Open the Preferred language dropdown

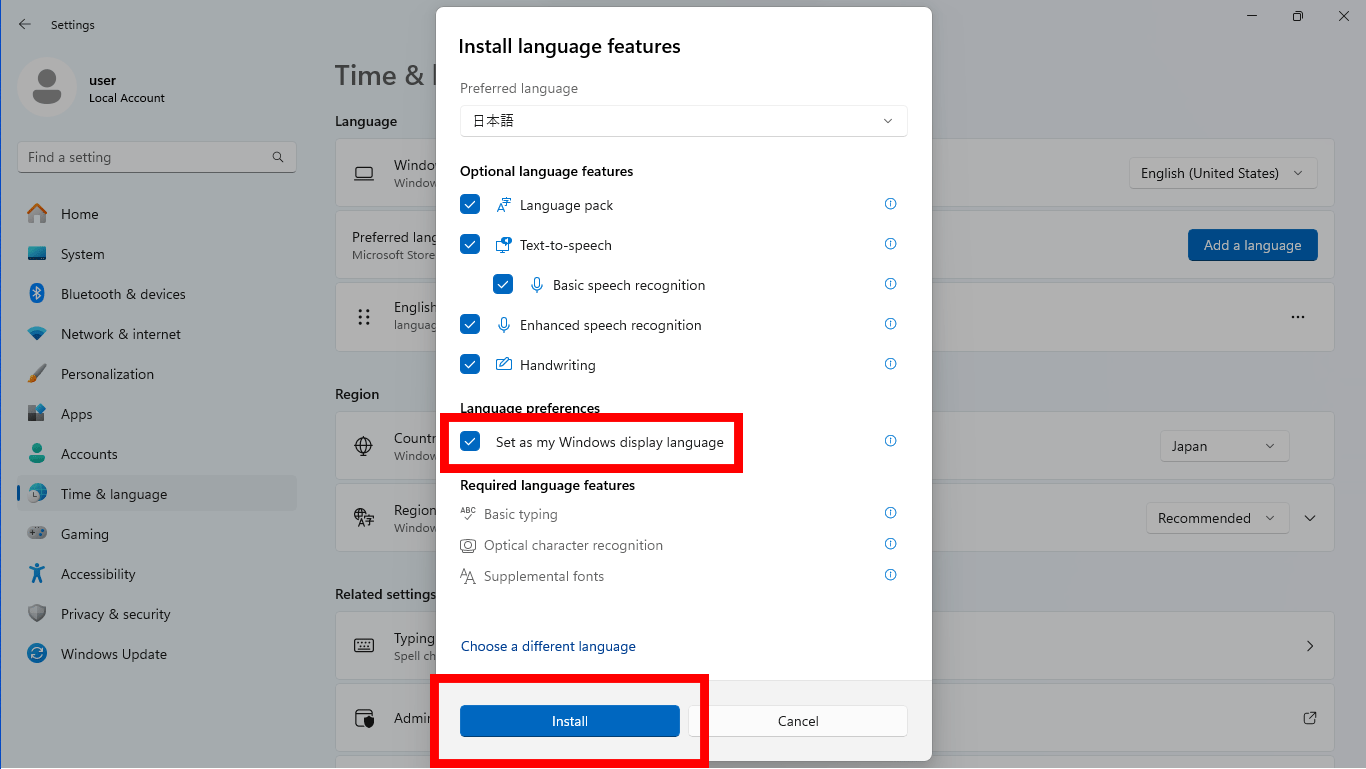[683, 121]
